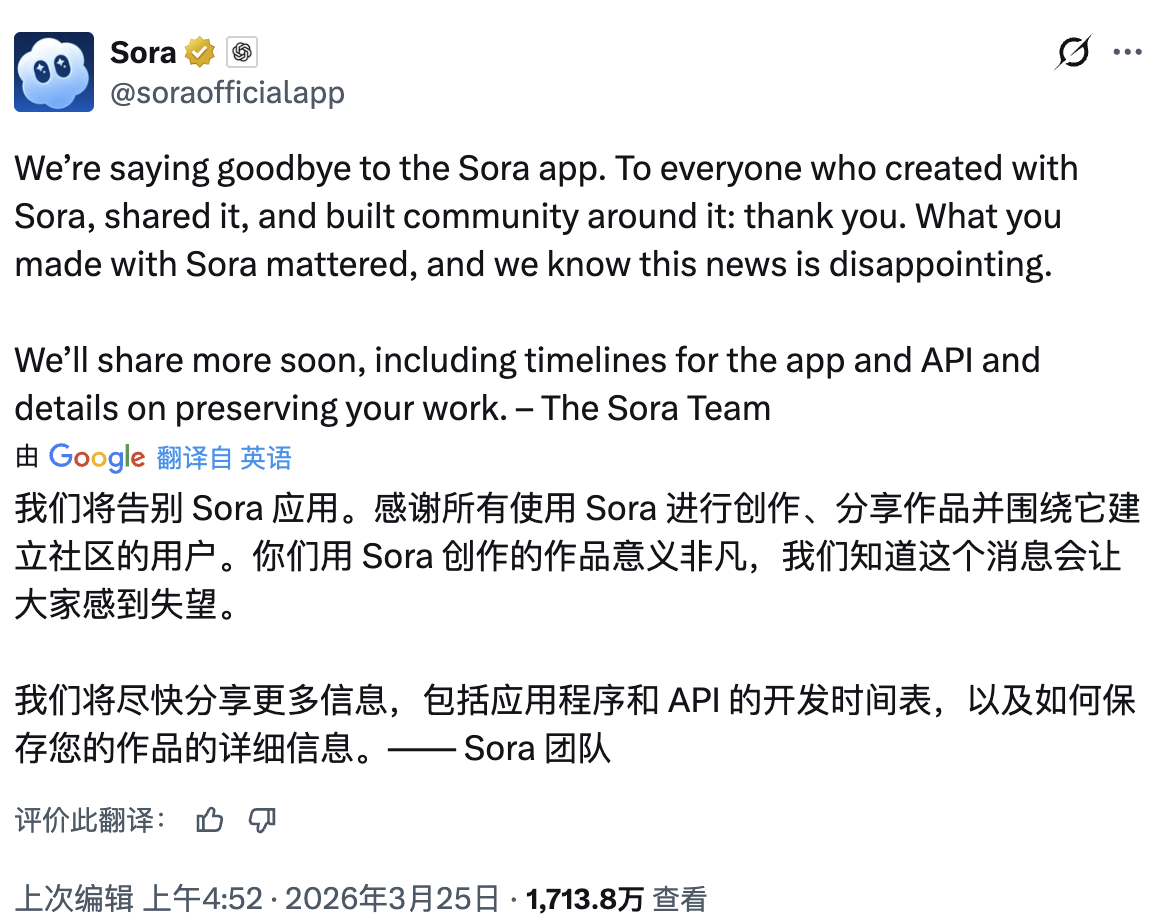This screenshot has height=922, width=1174.
Task: Open the Sora profile avatar
Action: [54, 71]
